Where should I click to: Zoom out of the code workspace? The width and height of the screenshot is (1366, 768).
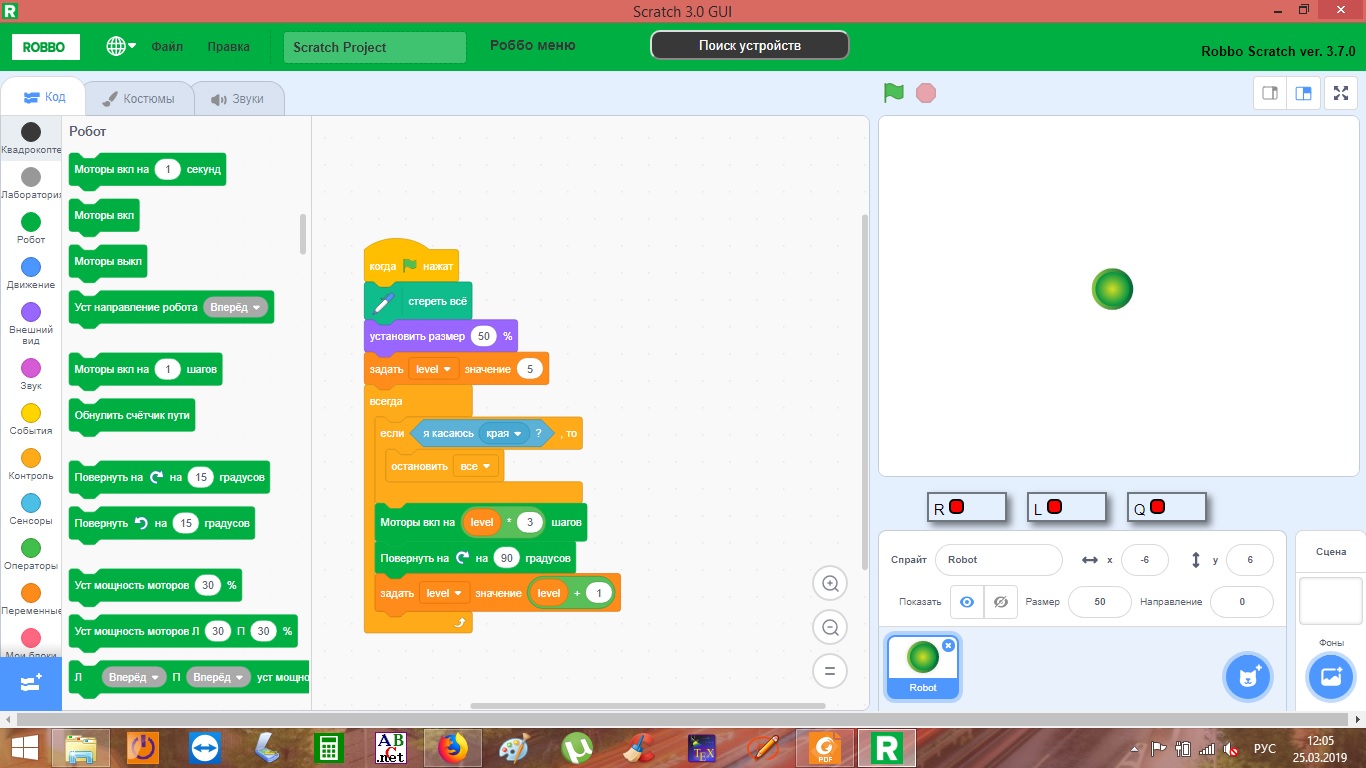pyautogui.click(x=829, y=628)
